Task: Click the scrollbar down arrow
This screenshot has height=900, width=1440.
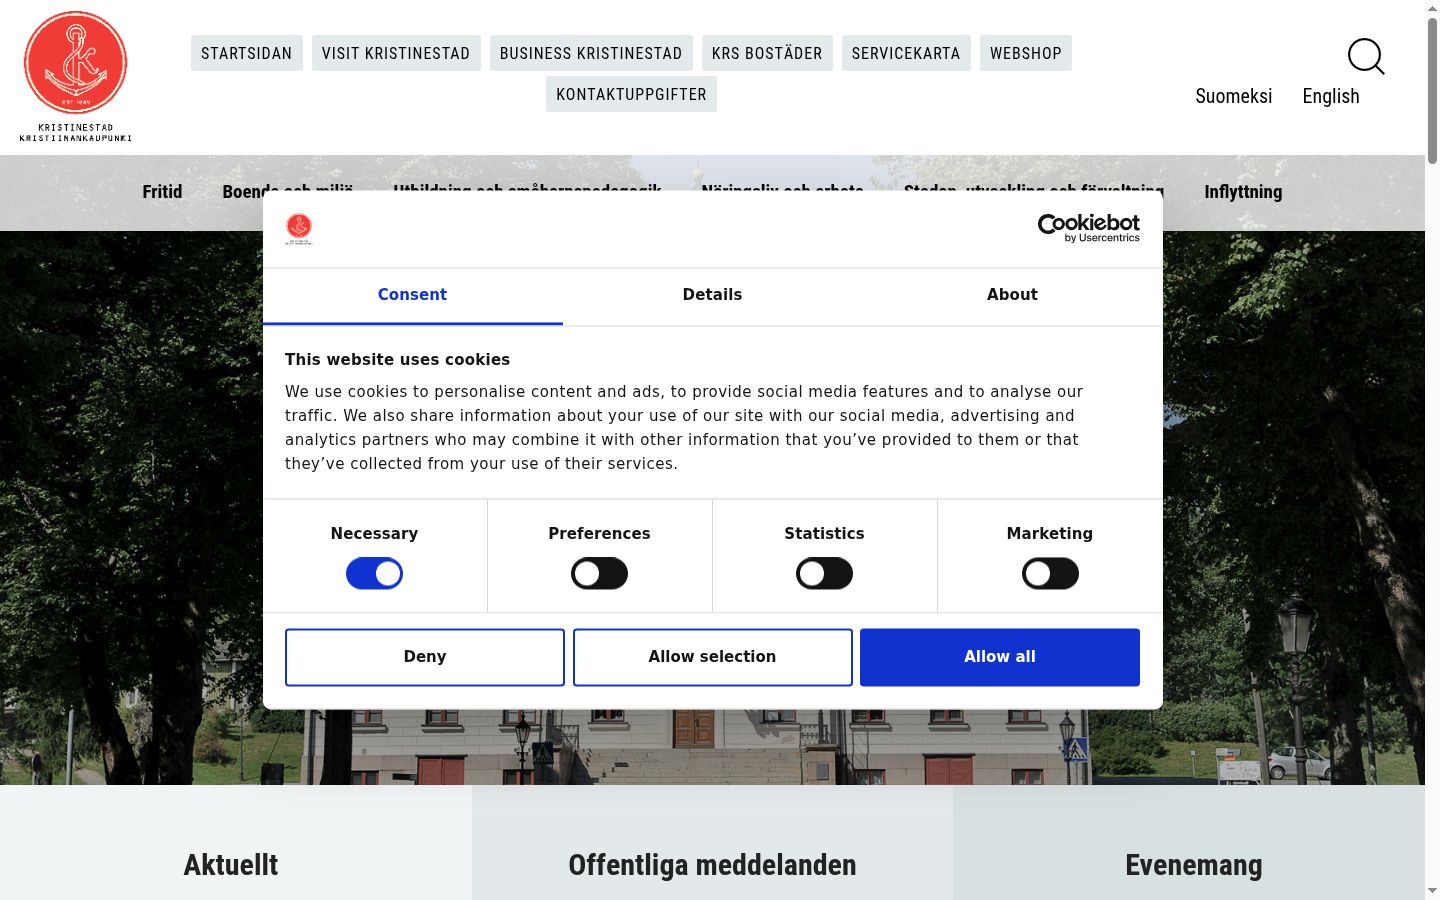Action: tap(1432, 891)
